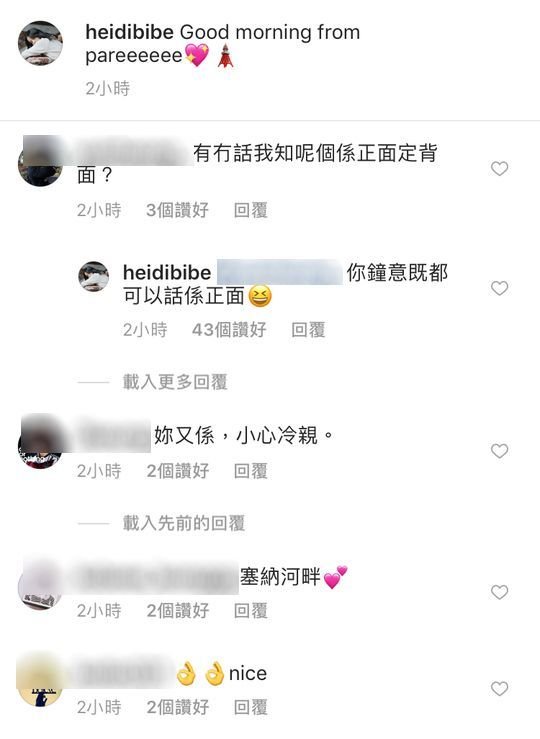Open heidibibe's avatar in the reply thread

point(93,277)
